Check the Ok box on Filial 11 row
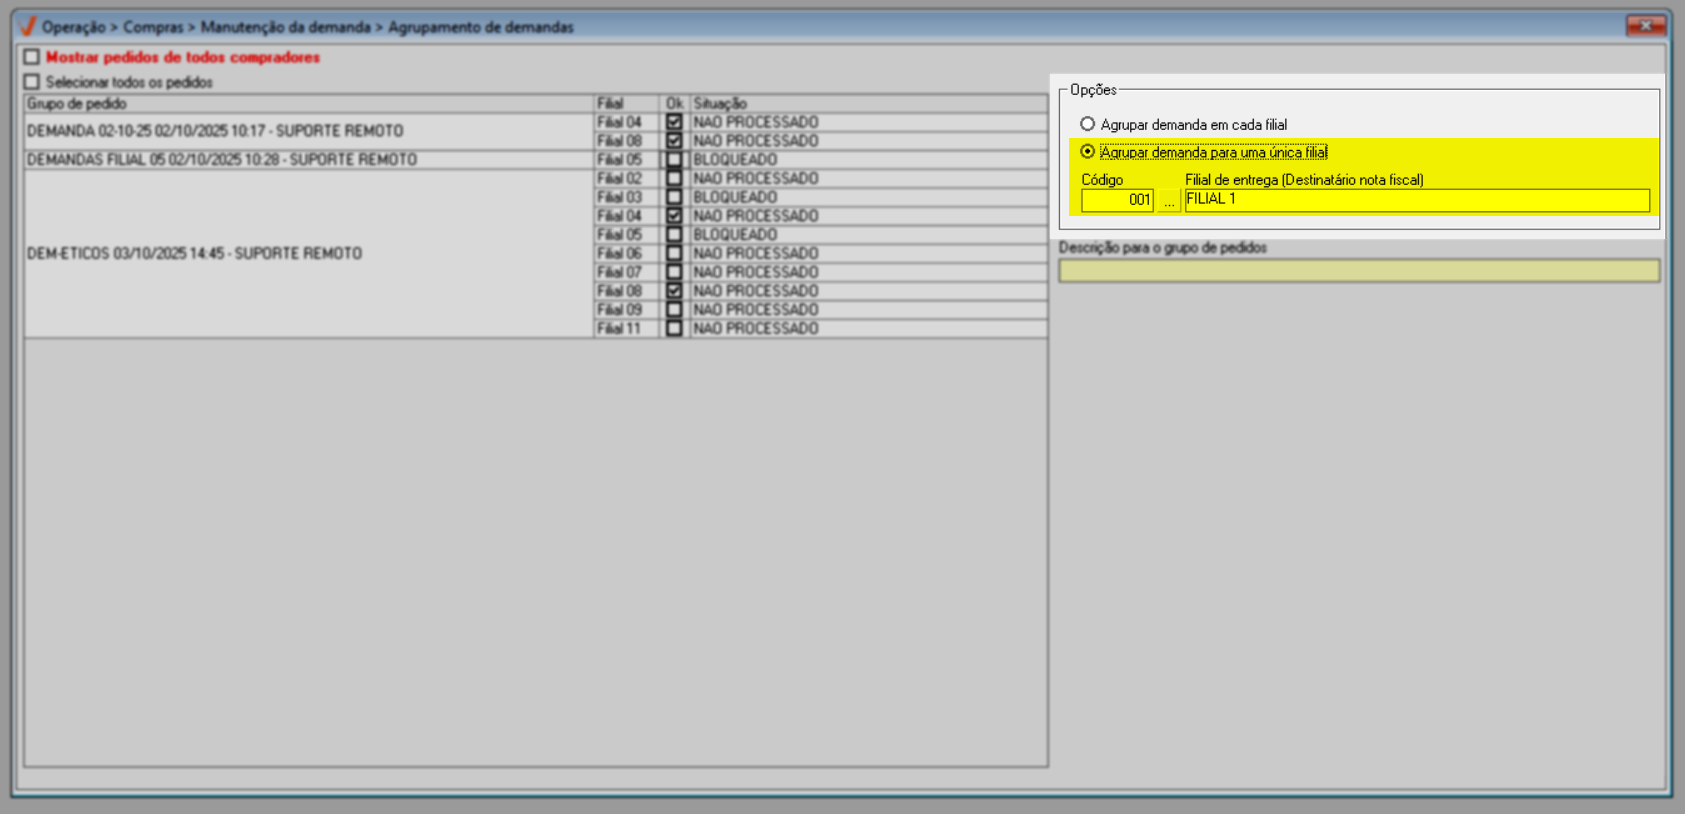Image resolution: width=1685 pixels, height=814 pixels. coord(674,328)
